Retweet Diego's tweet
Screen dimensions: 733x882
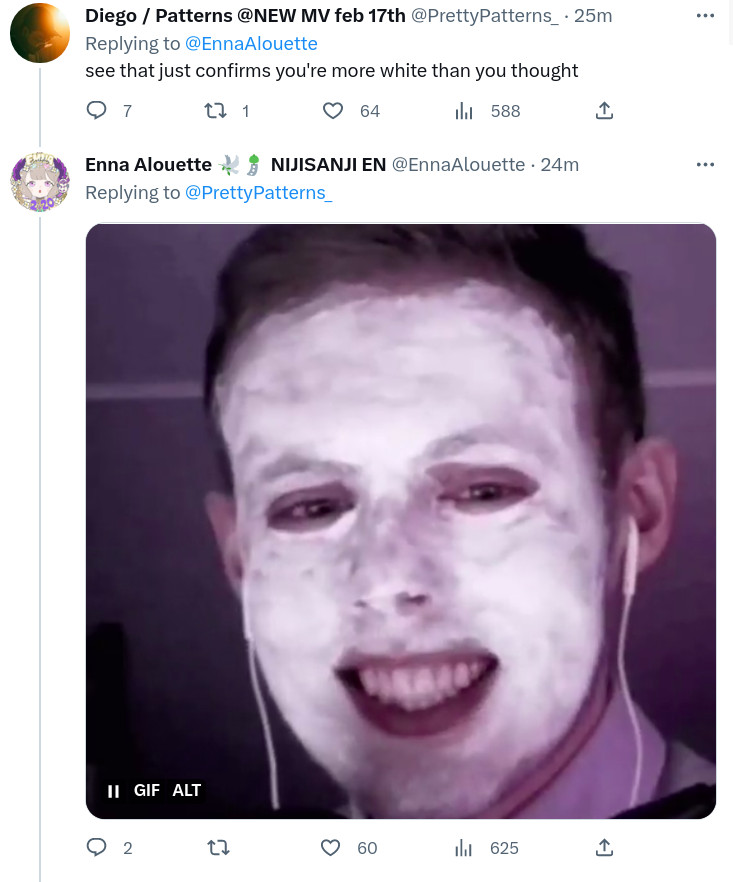tap(215, 110)
